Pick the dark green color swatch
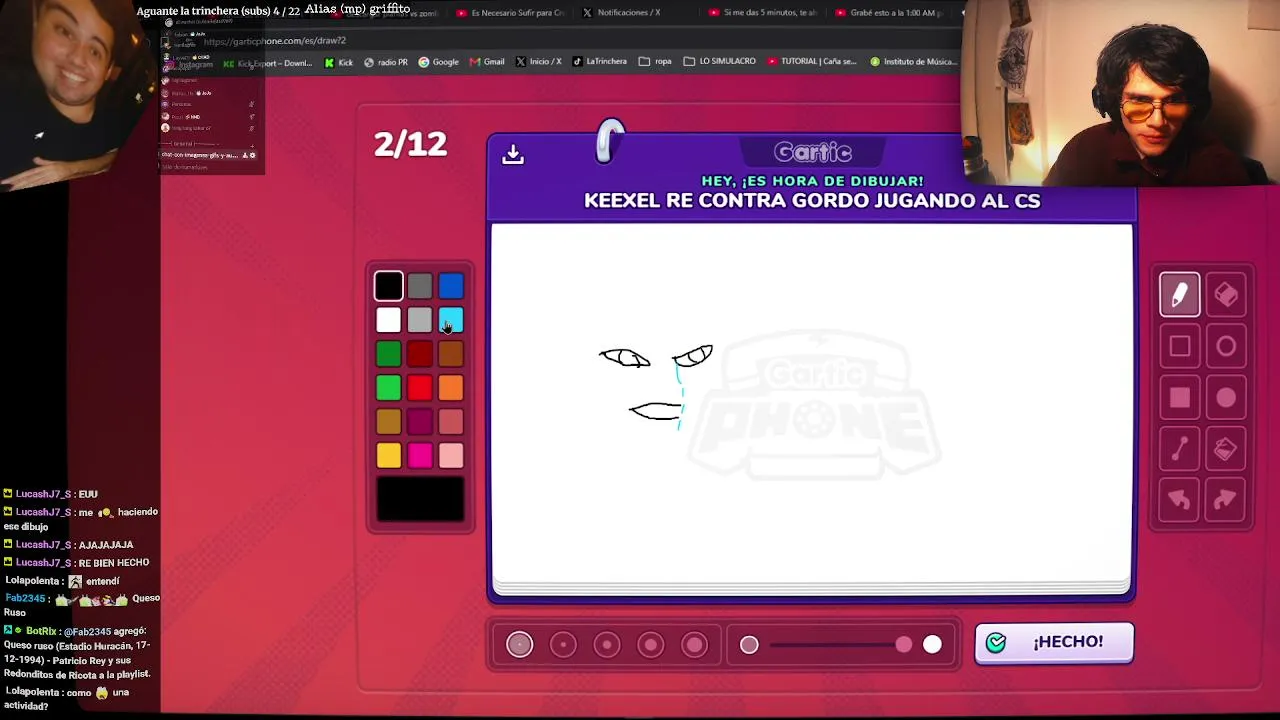 [389, 354]
